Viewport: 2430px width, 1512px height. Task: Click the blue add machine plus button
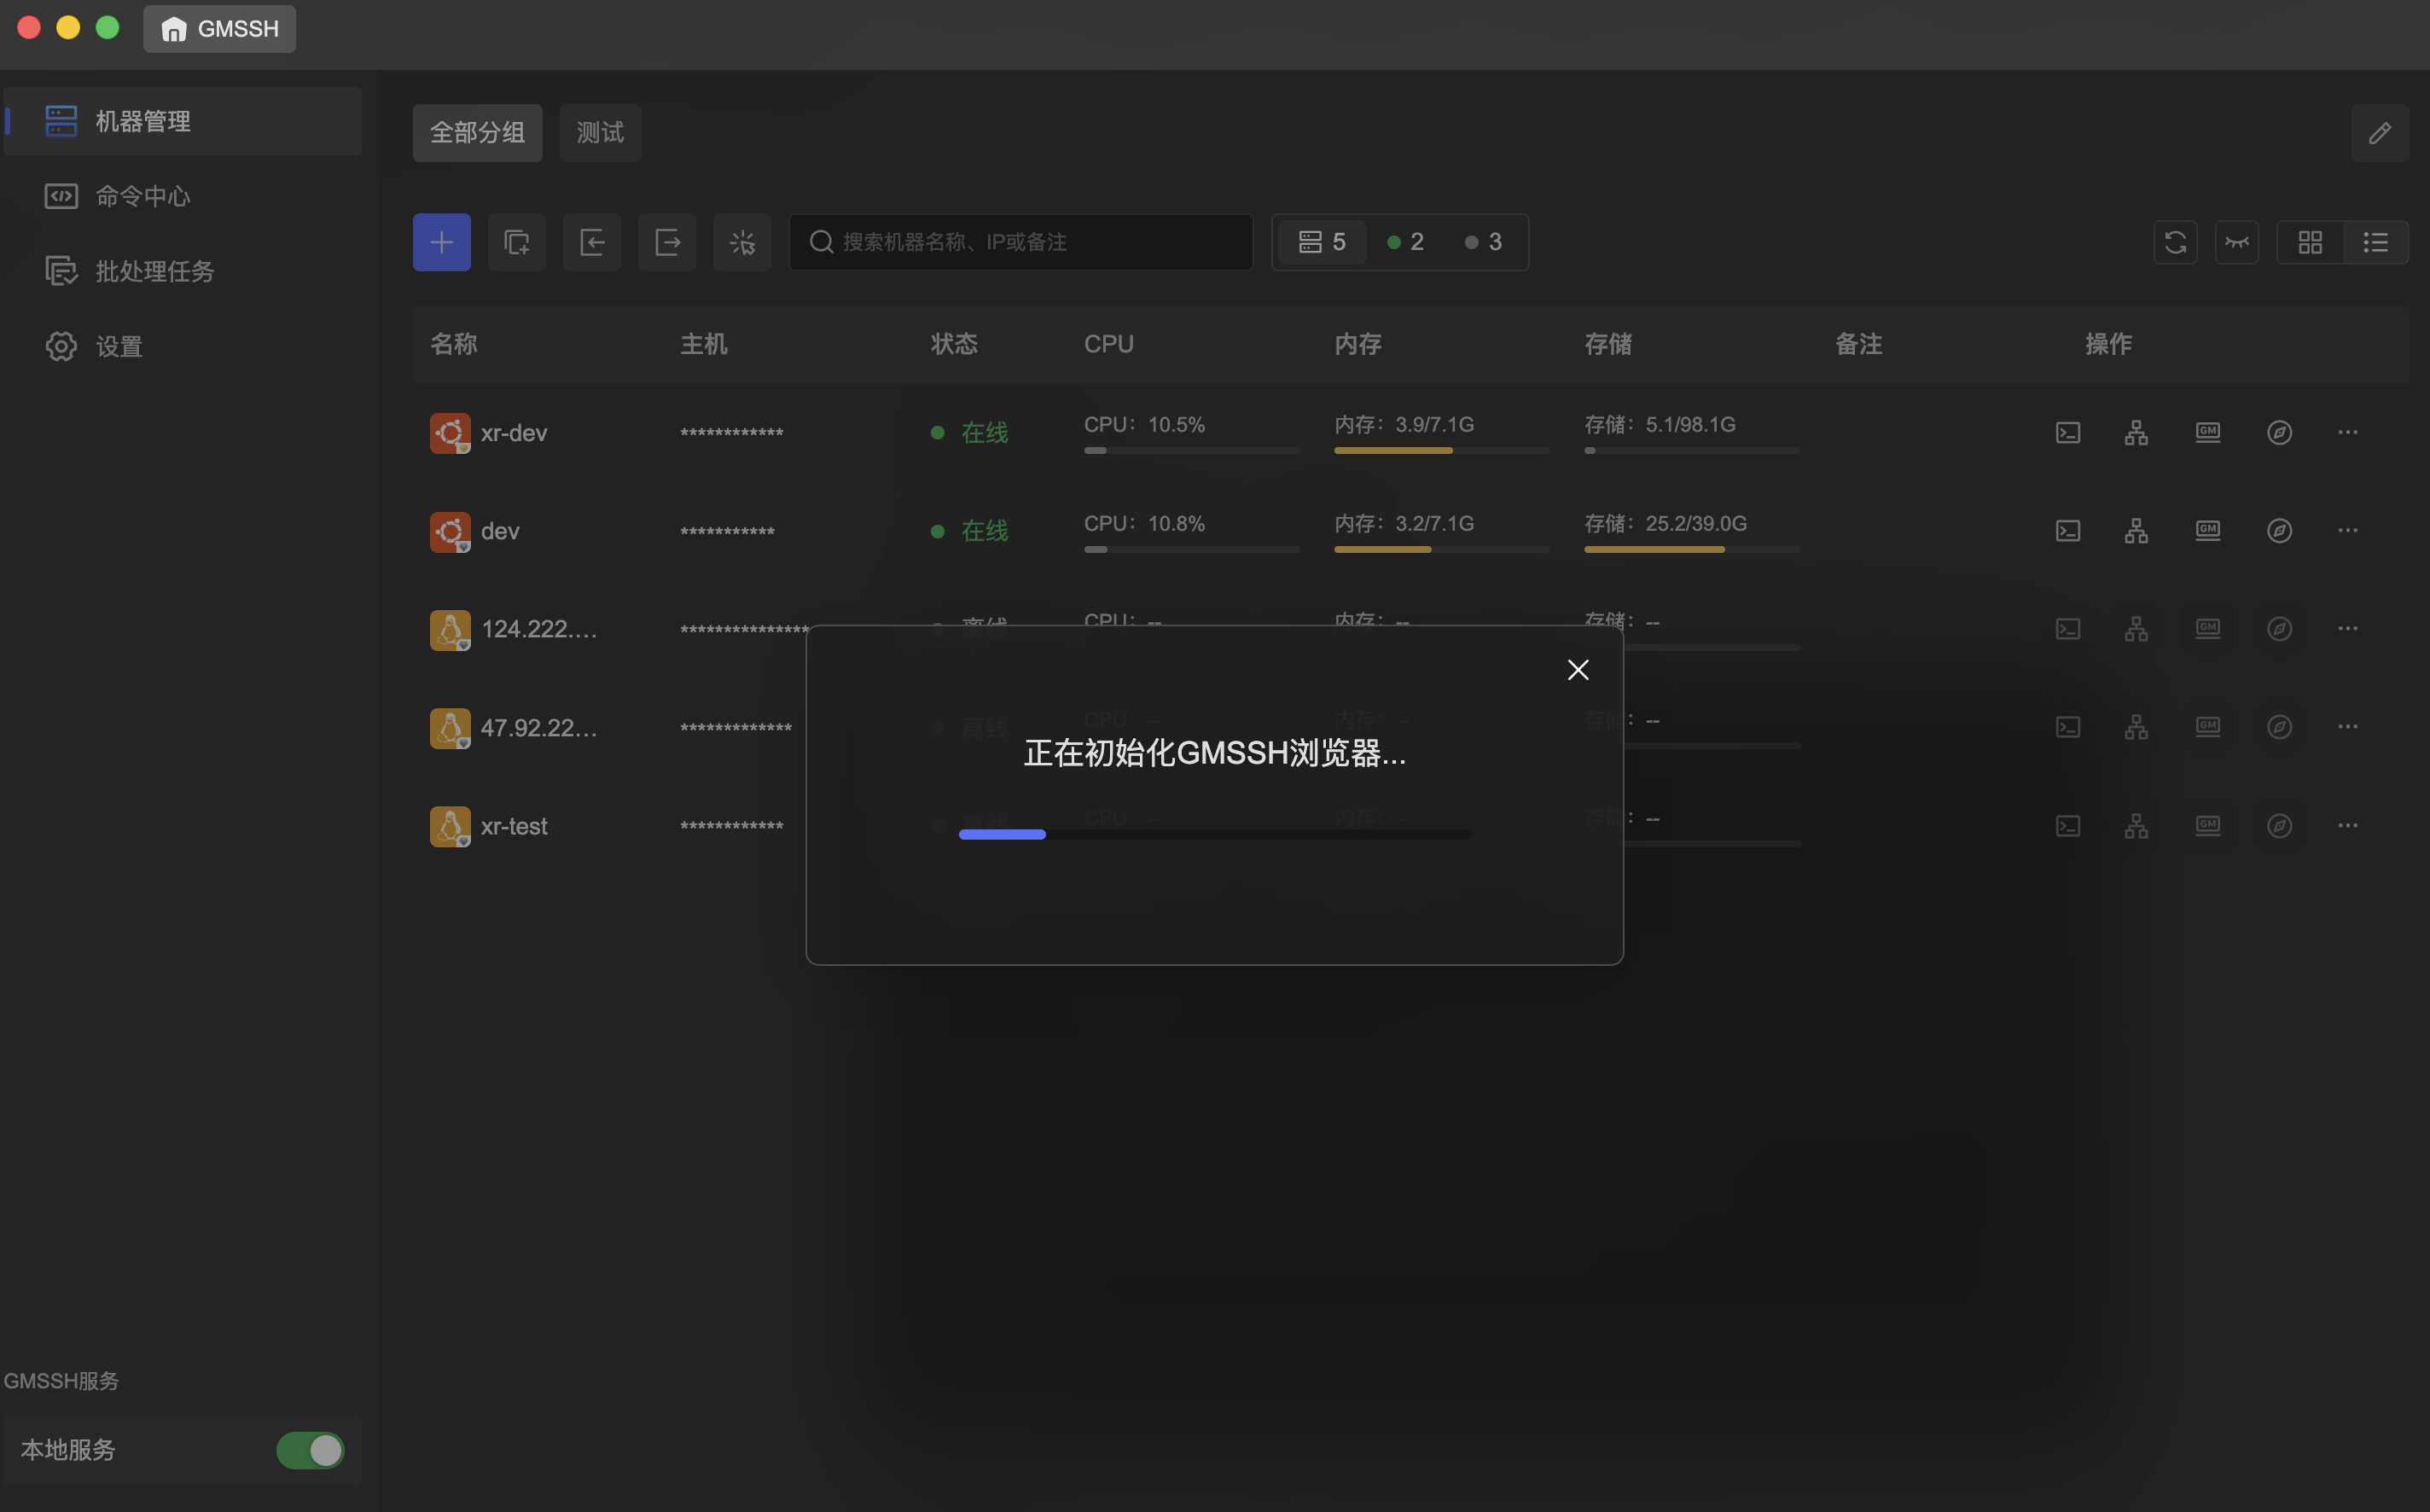442,242
